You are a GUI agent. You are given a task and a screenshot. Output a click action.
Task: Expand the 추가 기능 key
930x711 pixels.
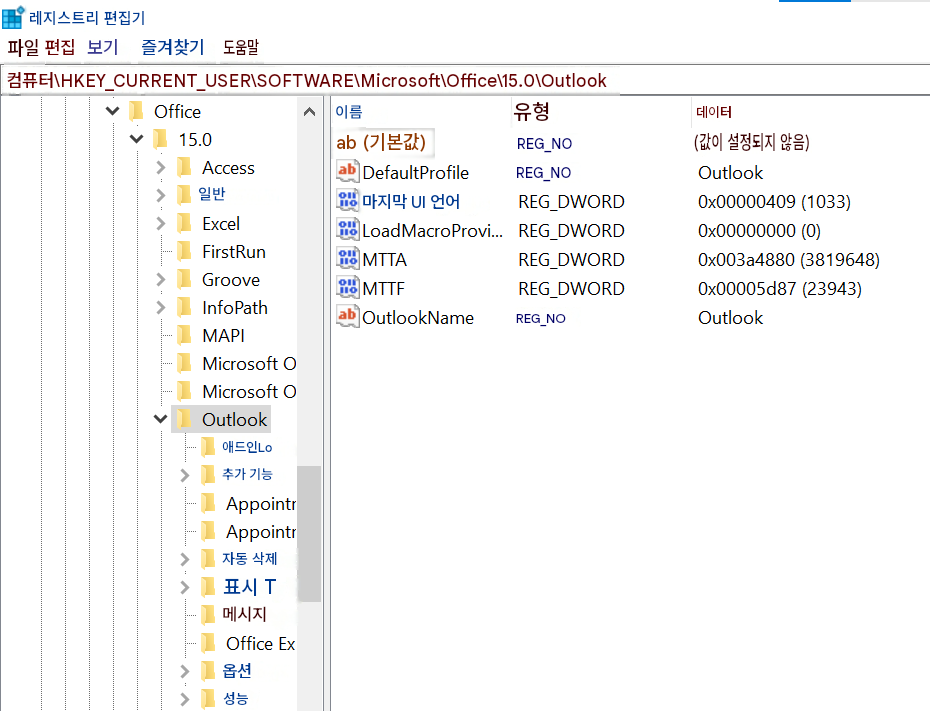pos(185,475)
